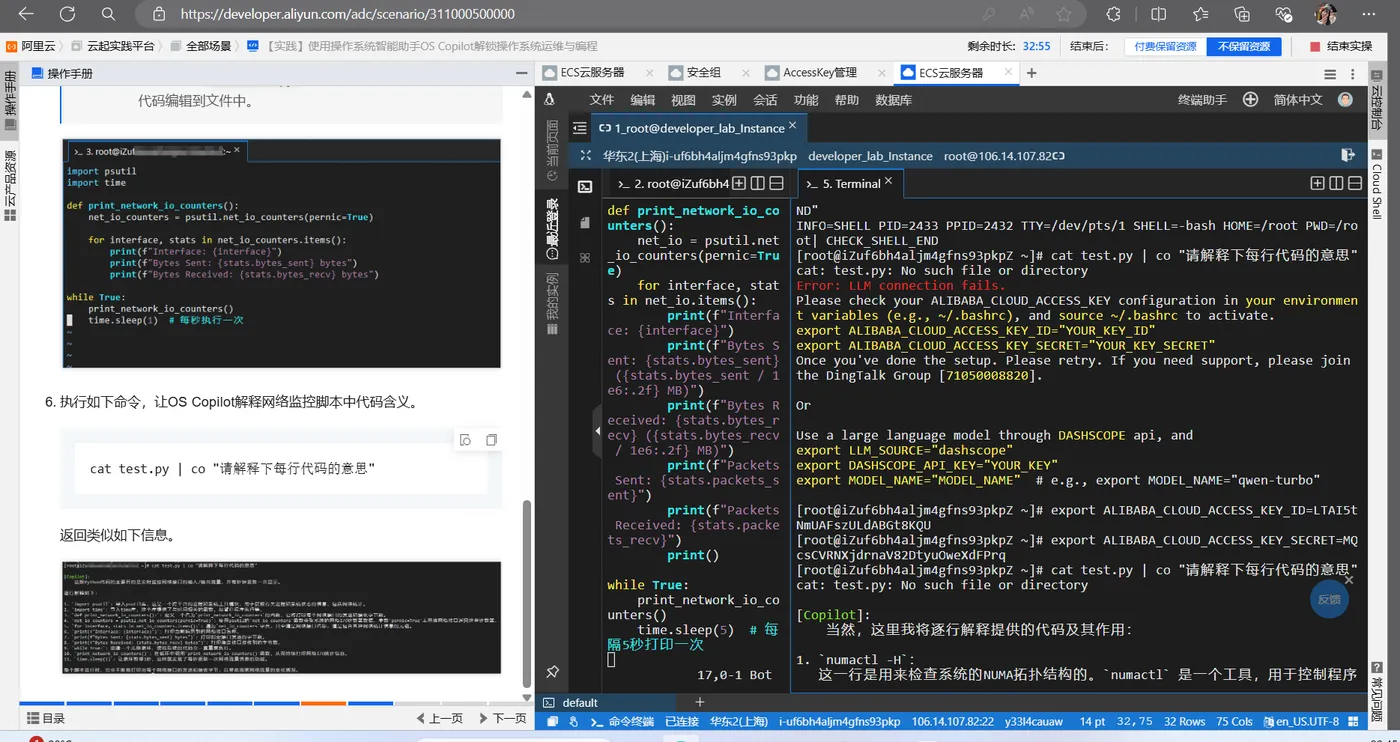Click the 付费保留资源 button
1400x742 pixels.
[x=1165, y=46]
